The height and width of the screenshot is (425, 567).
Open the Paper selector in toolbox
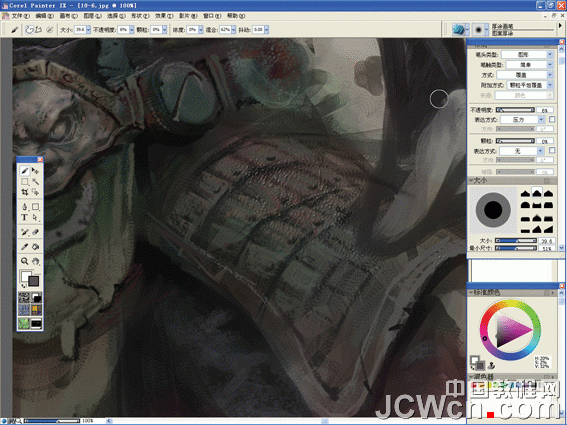(24, 298)
